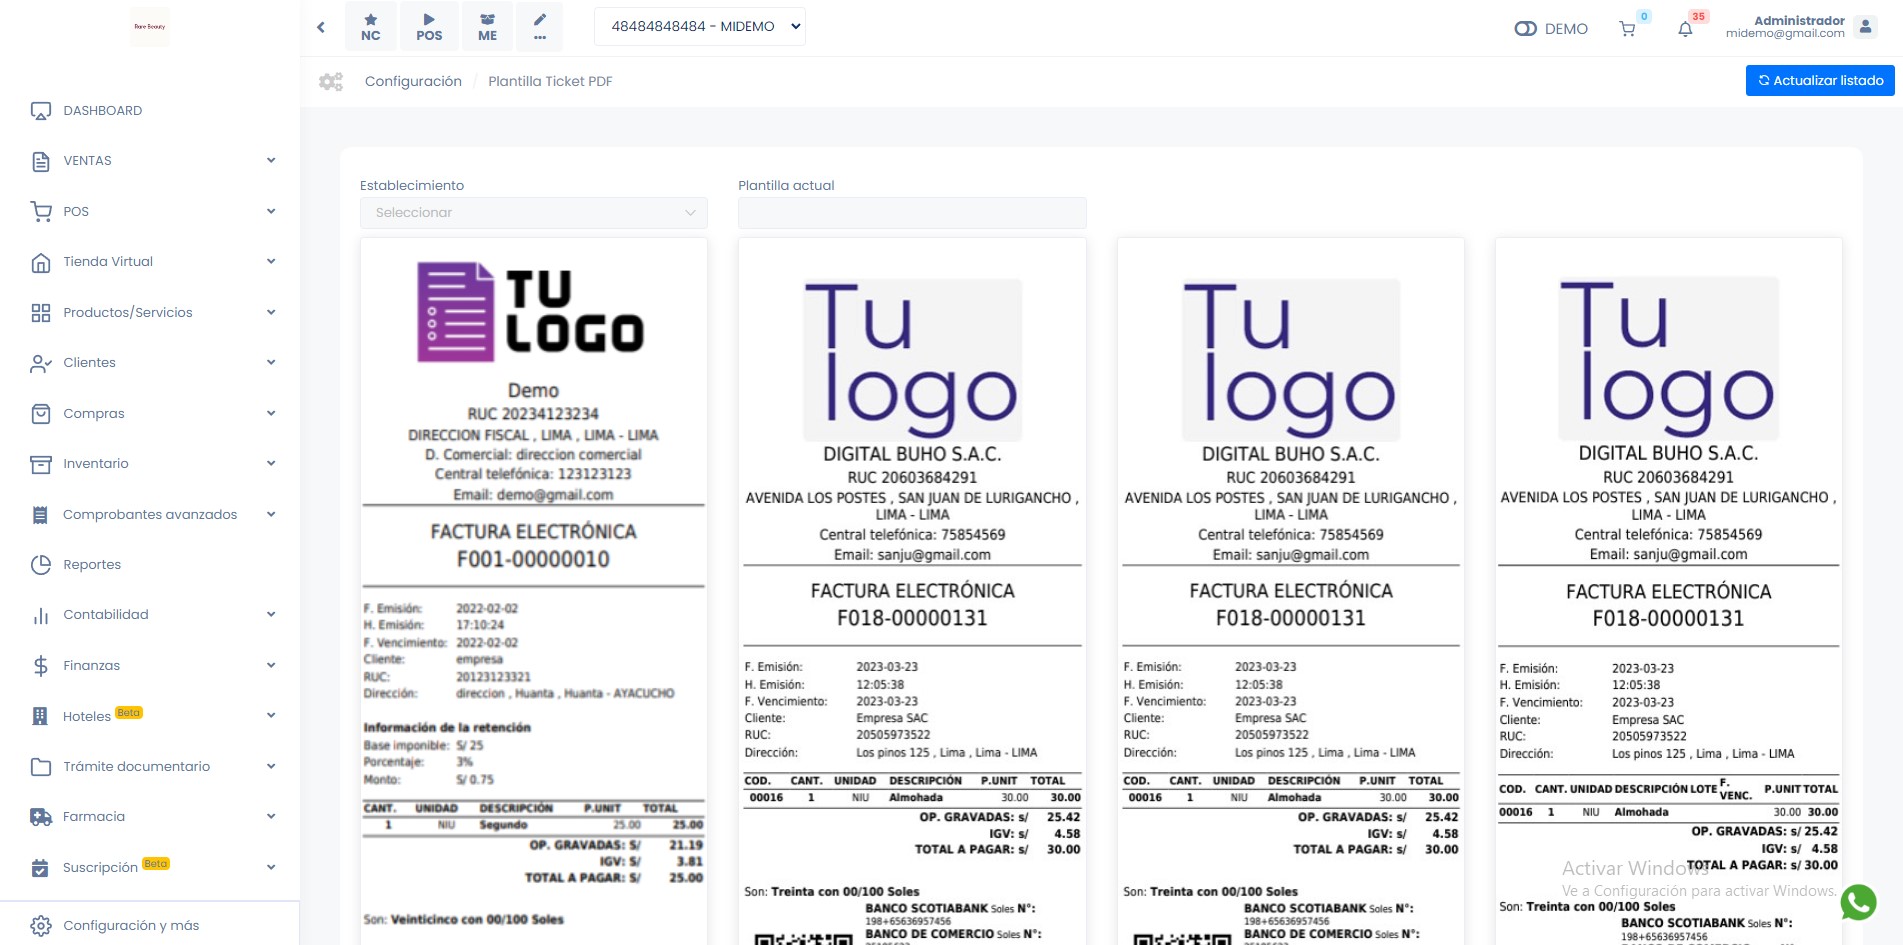Open the 48484848484 - MIDEMO company selector
The width and height of the screenshot is (1903, 945).
pos(699,27)
